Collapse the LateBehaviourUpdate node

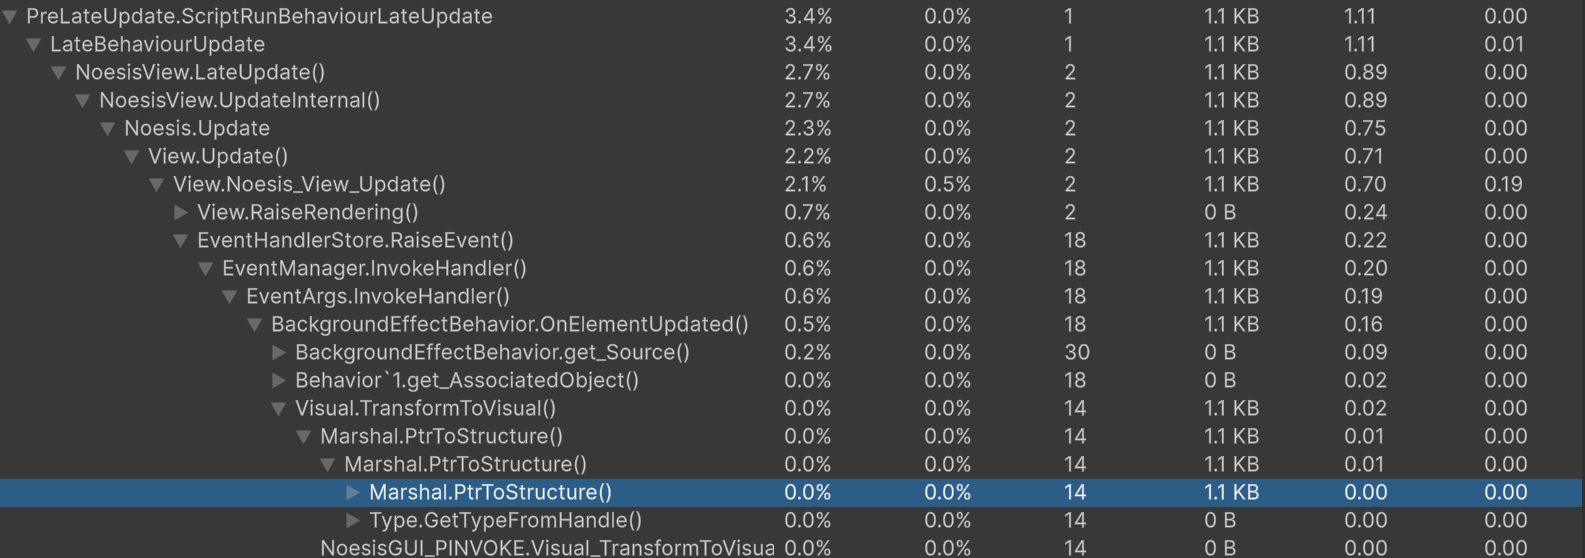pyautogui.click(x=33, y=45)
